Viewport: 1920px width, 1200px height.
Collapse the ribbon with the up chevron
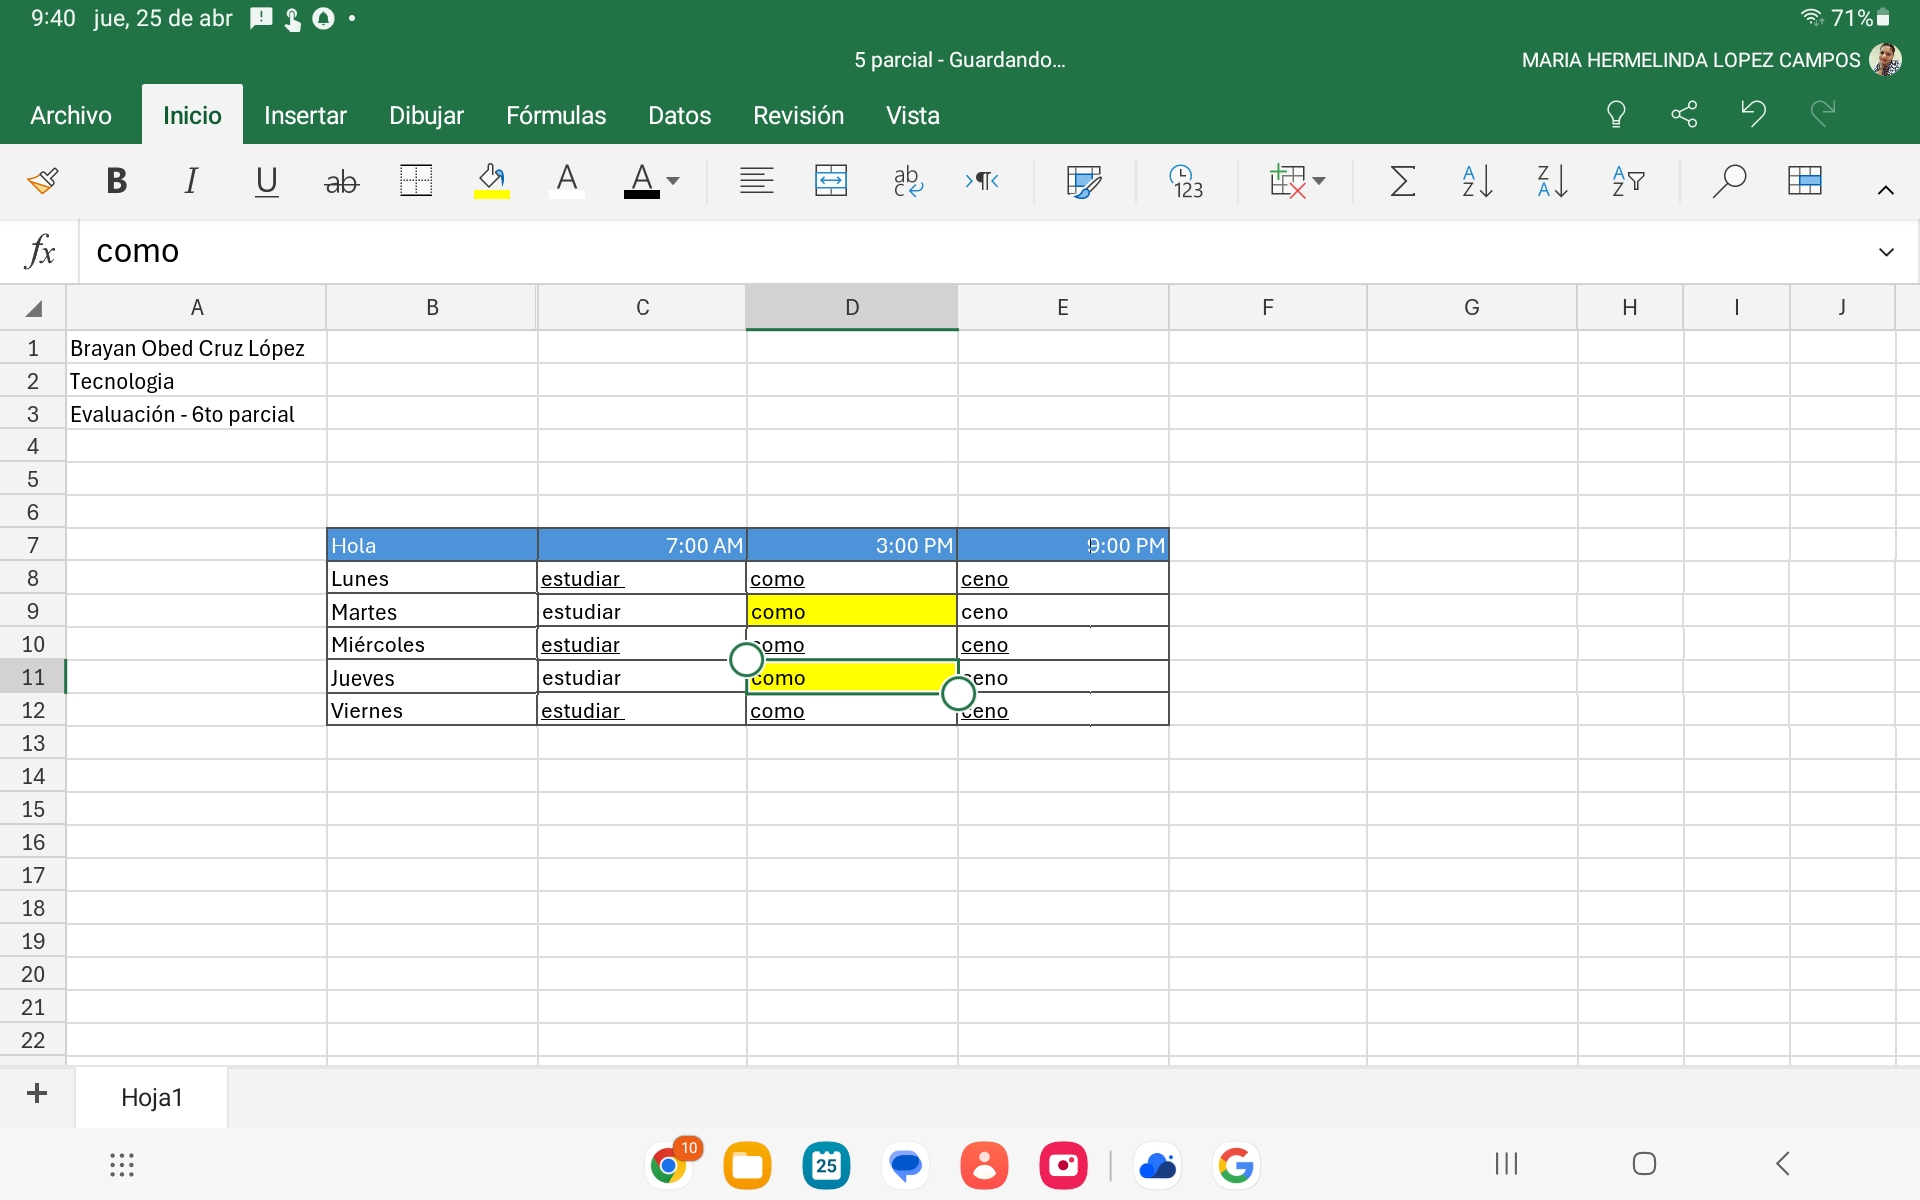(1885, 190)
